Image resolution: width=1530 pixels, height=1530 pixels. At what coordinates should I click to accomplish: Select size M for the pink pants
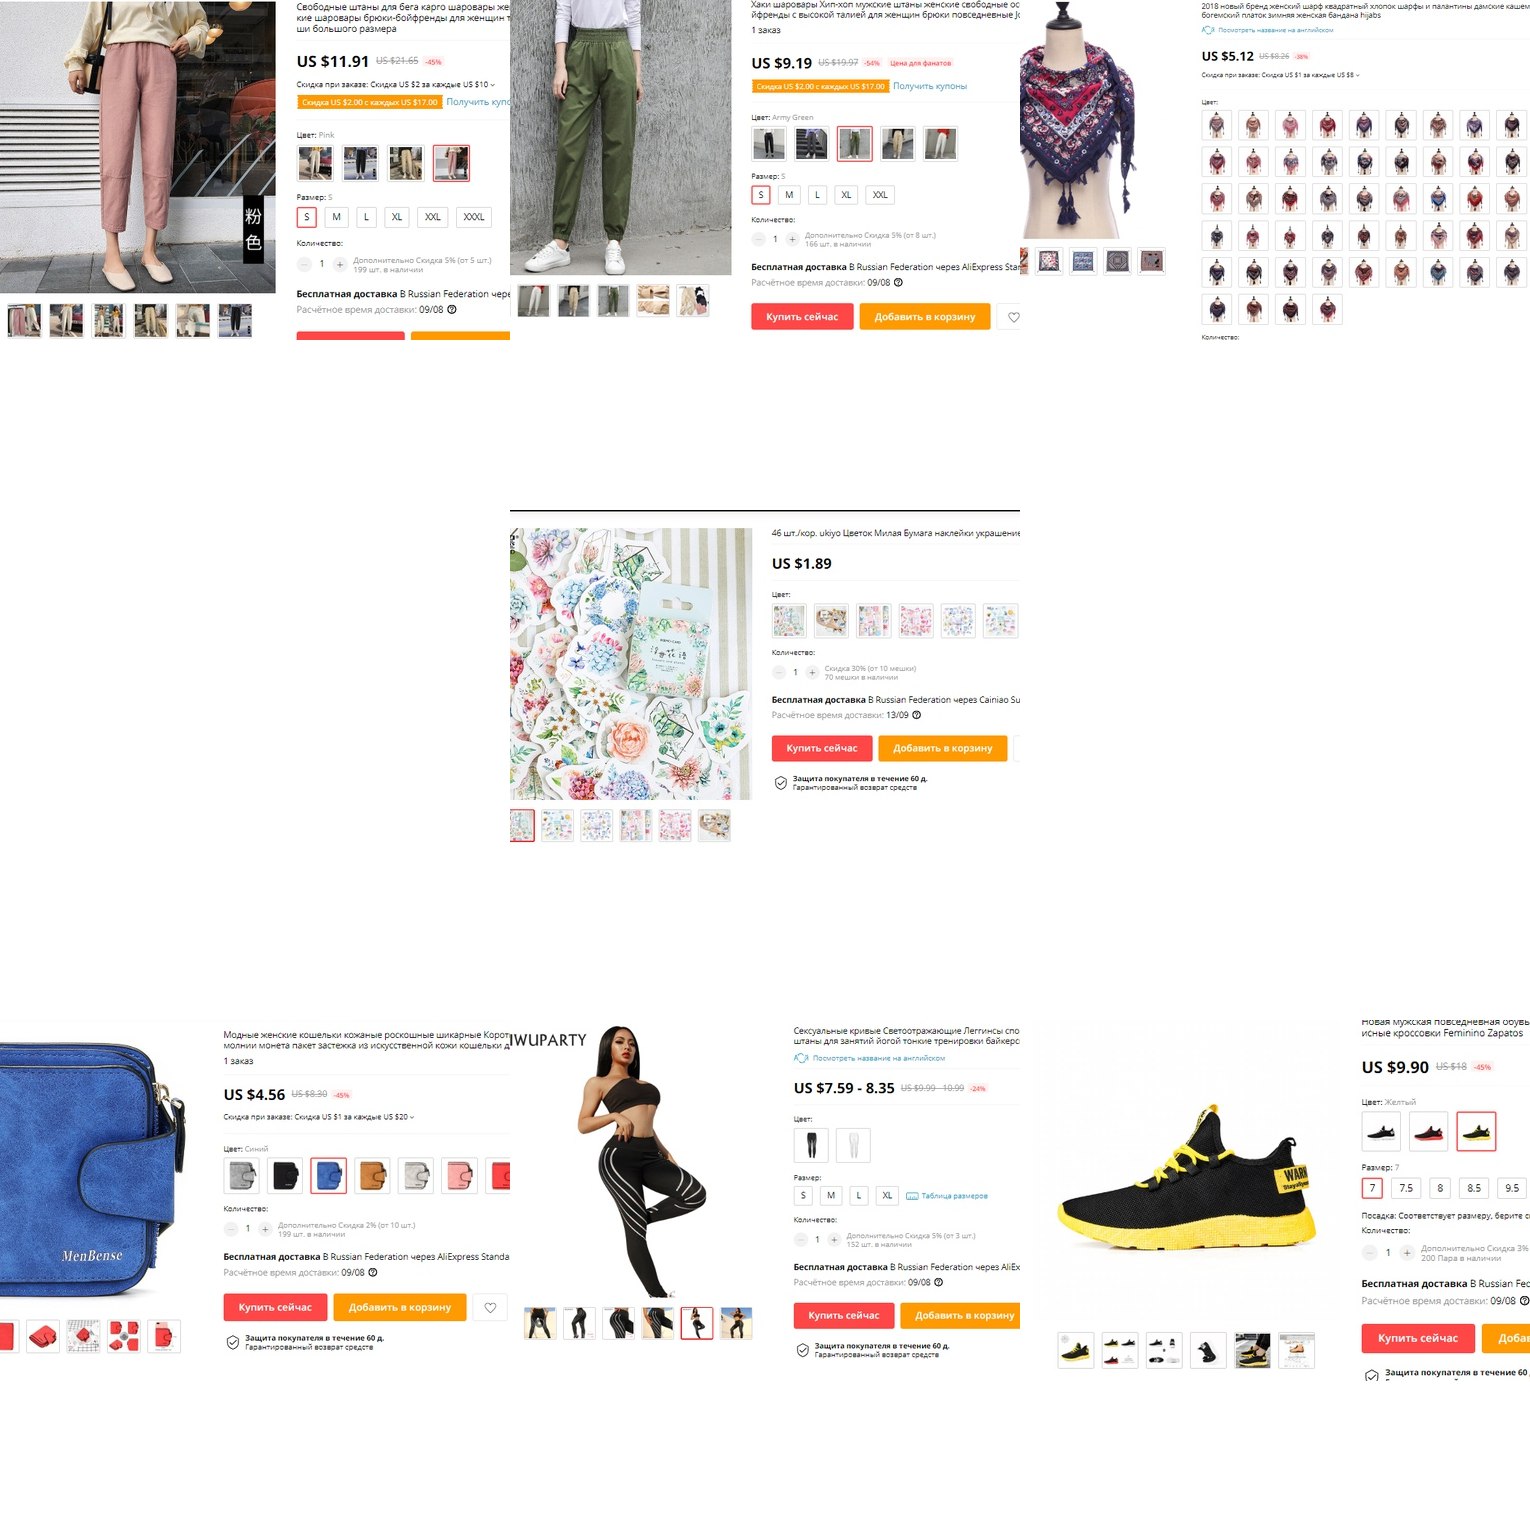(x=336, y=217)
